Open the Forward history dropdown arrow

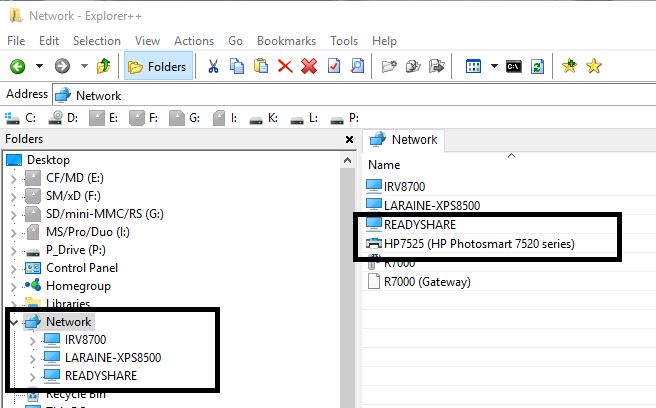(x=84, y=66)
